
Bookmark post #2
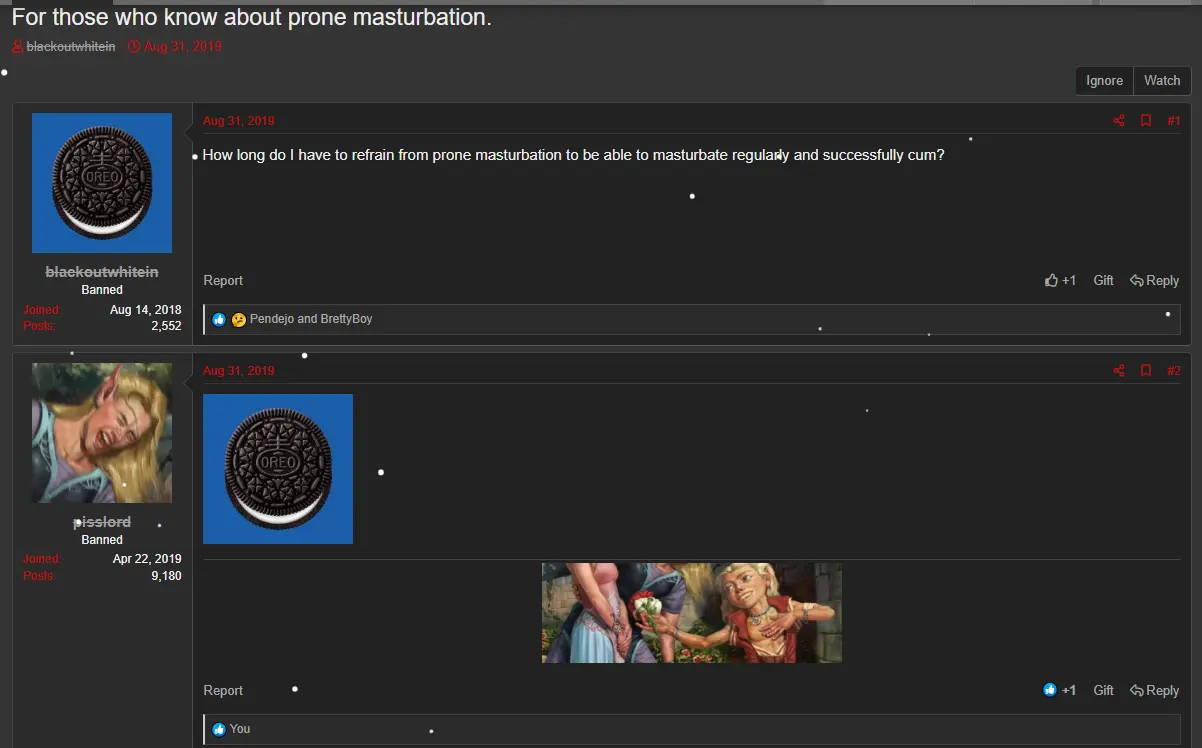[x=1146, y=371]
